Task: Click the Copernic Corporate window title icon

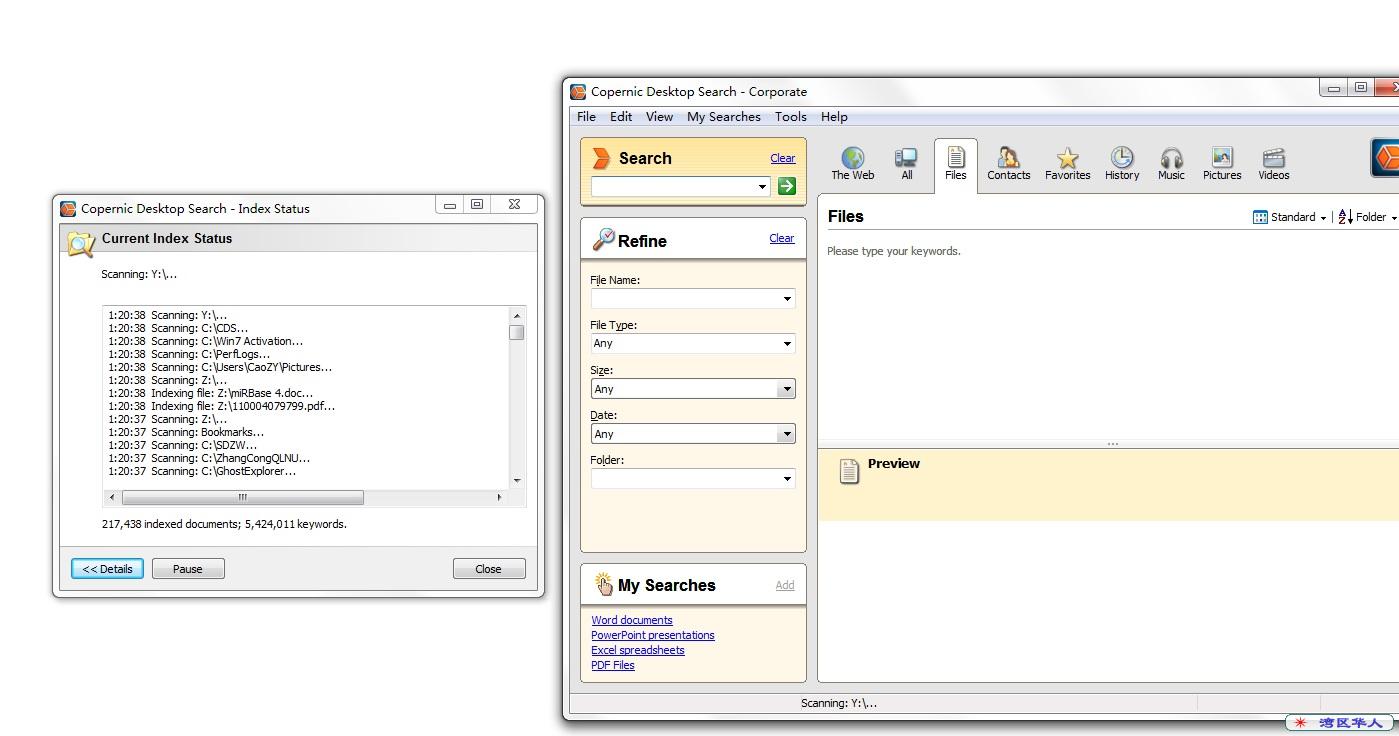Action: (578, 92)
